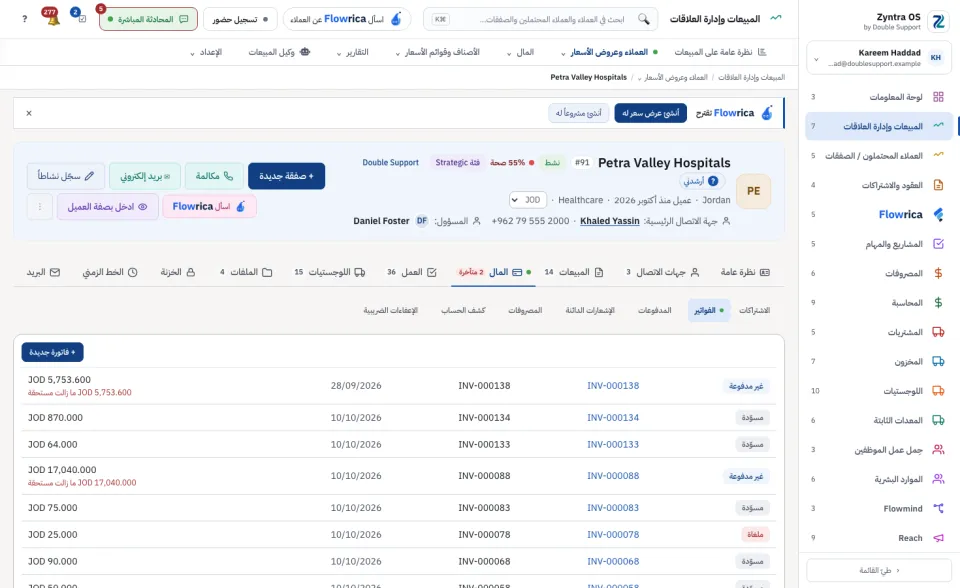
Task: Switch to الملفات tab
Action: (246, 272)
